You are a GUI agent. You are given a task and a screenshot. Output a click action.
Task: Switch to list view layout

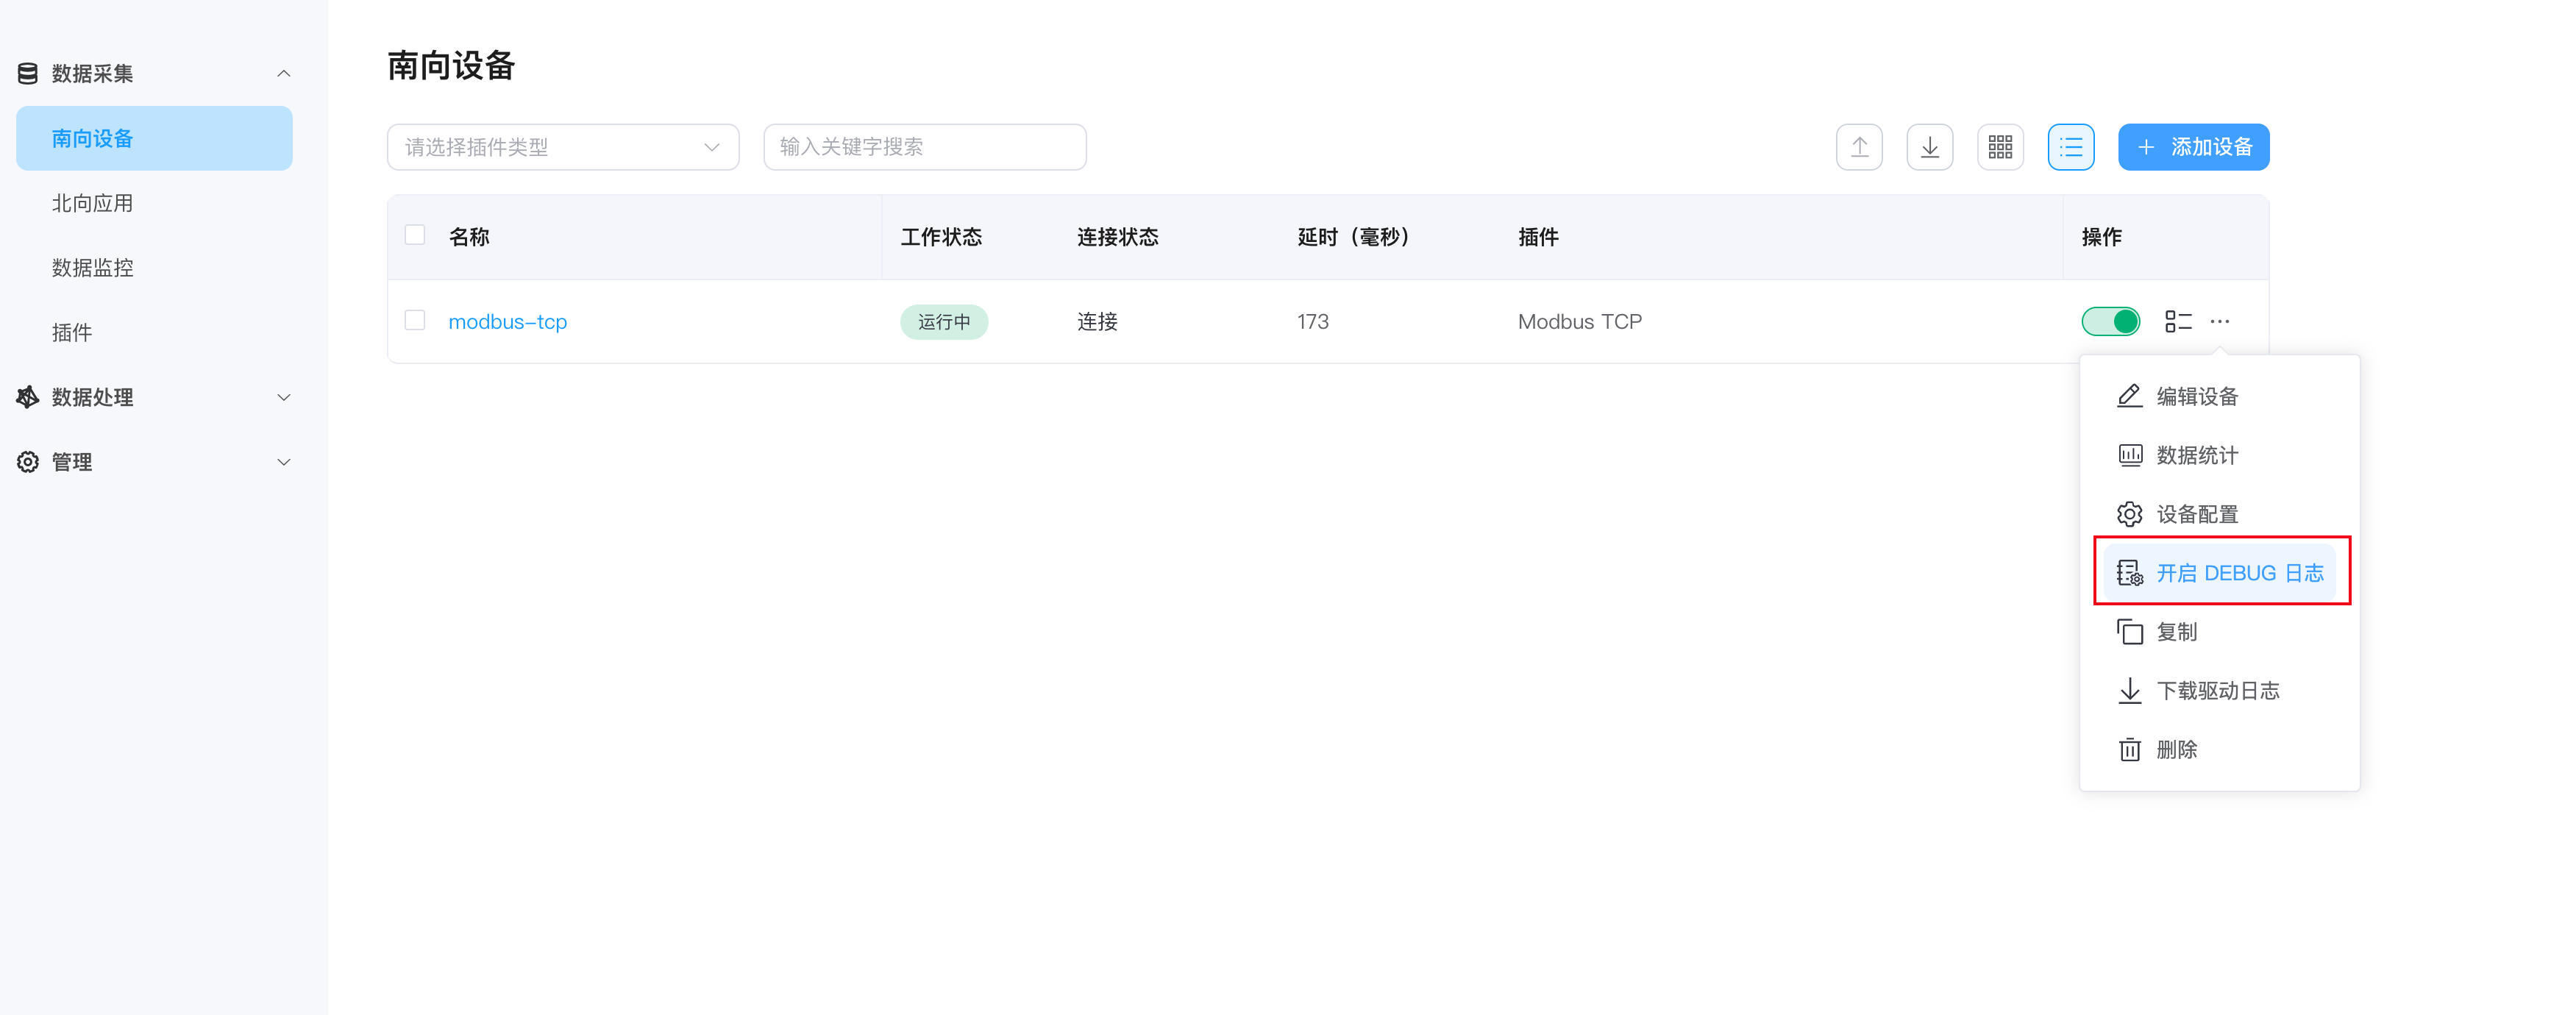(2070, 147)
